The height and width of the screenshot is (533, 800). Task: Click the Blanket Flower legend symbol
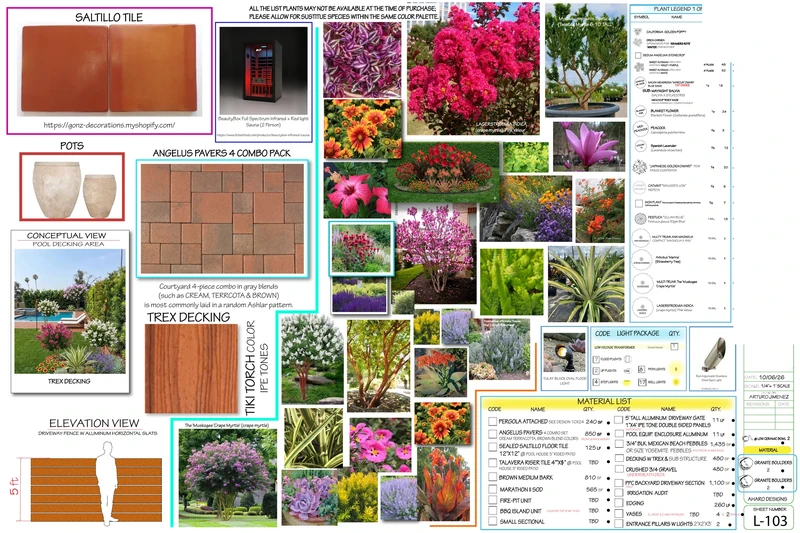tap(640, 111)
